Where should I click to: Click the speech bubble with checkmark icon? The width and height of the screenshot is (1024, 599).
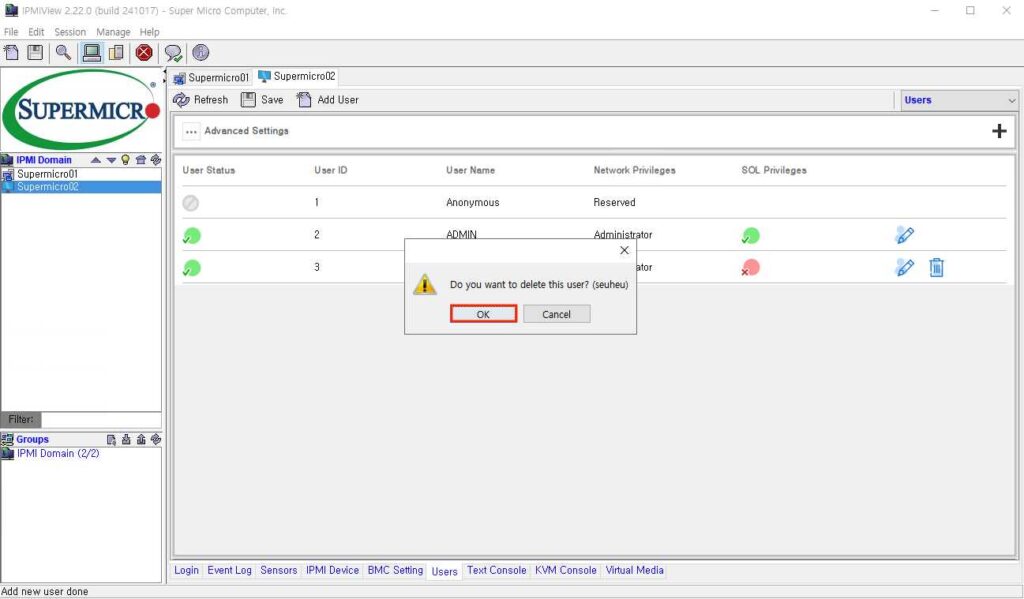click(173, 53)
